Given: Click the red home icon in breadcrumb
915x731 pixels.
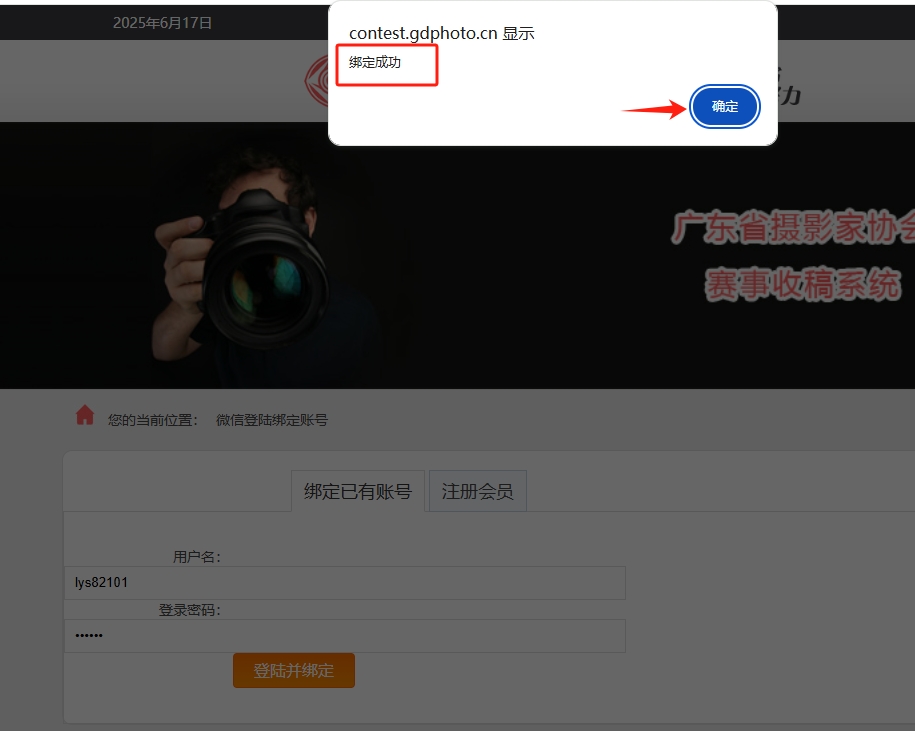Looking at the screenshot, I should coord(85,416).
